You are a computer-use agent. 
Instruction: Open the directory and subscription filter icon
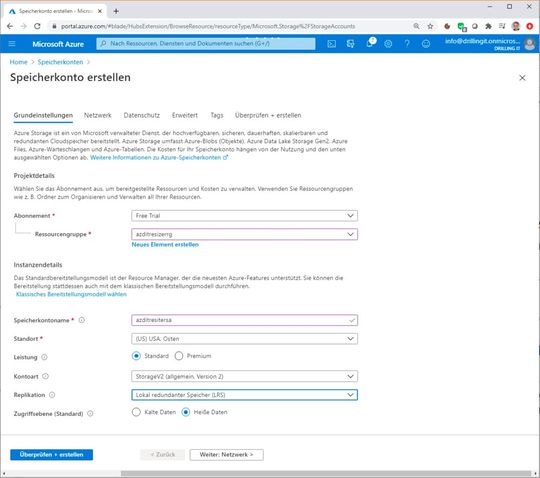(x=351, y=44)
